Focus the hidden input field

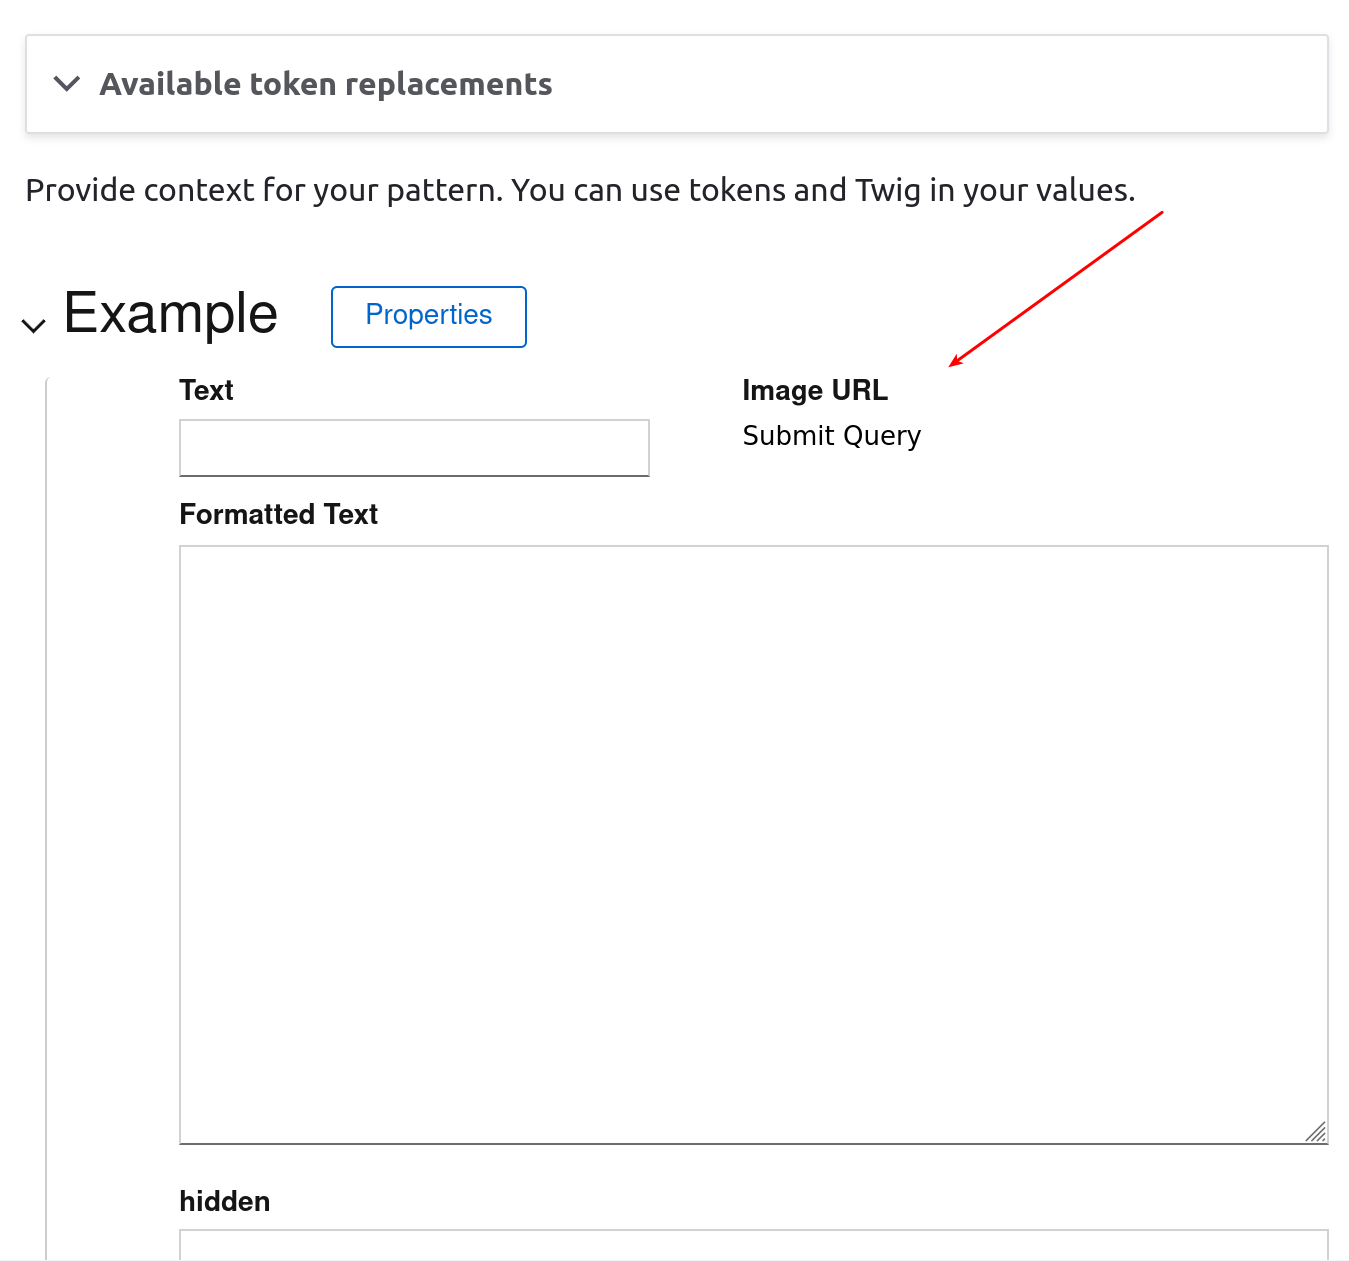(x=753, y=1246)
